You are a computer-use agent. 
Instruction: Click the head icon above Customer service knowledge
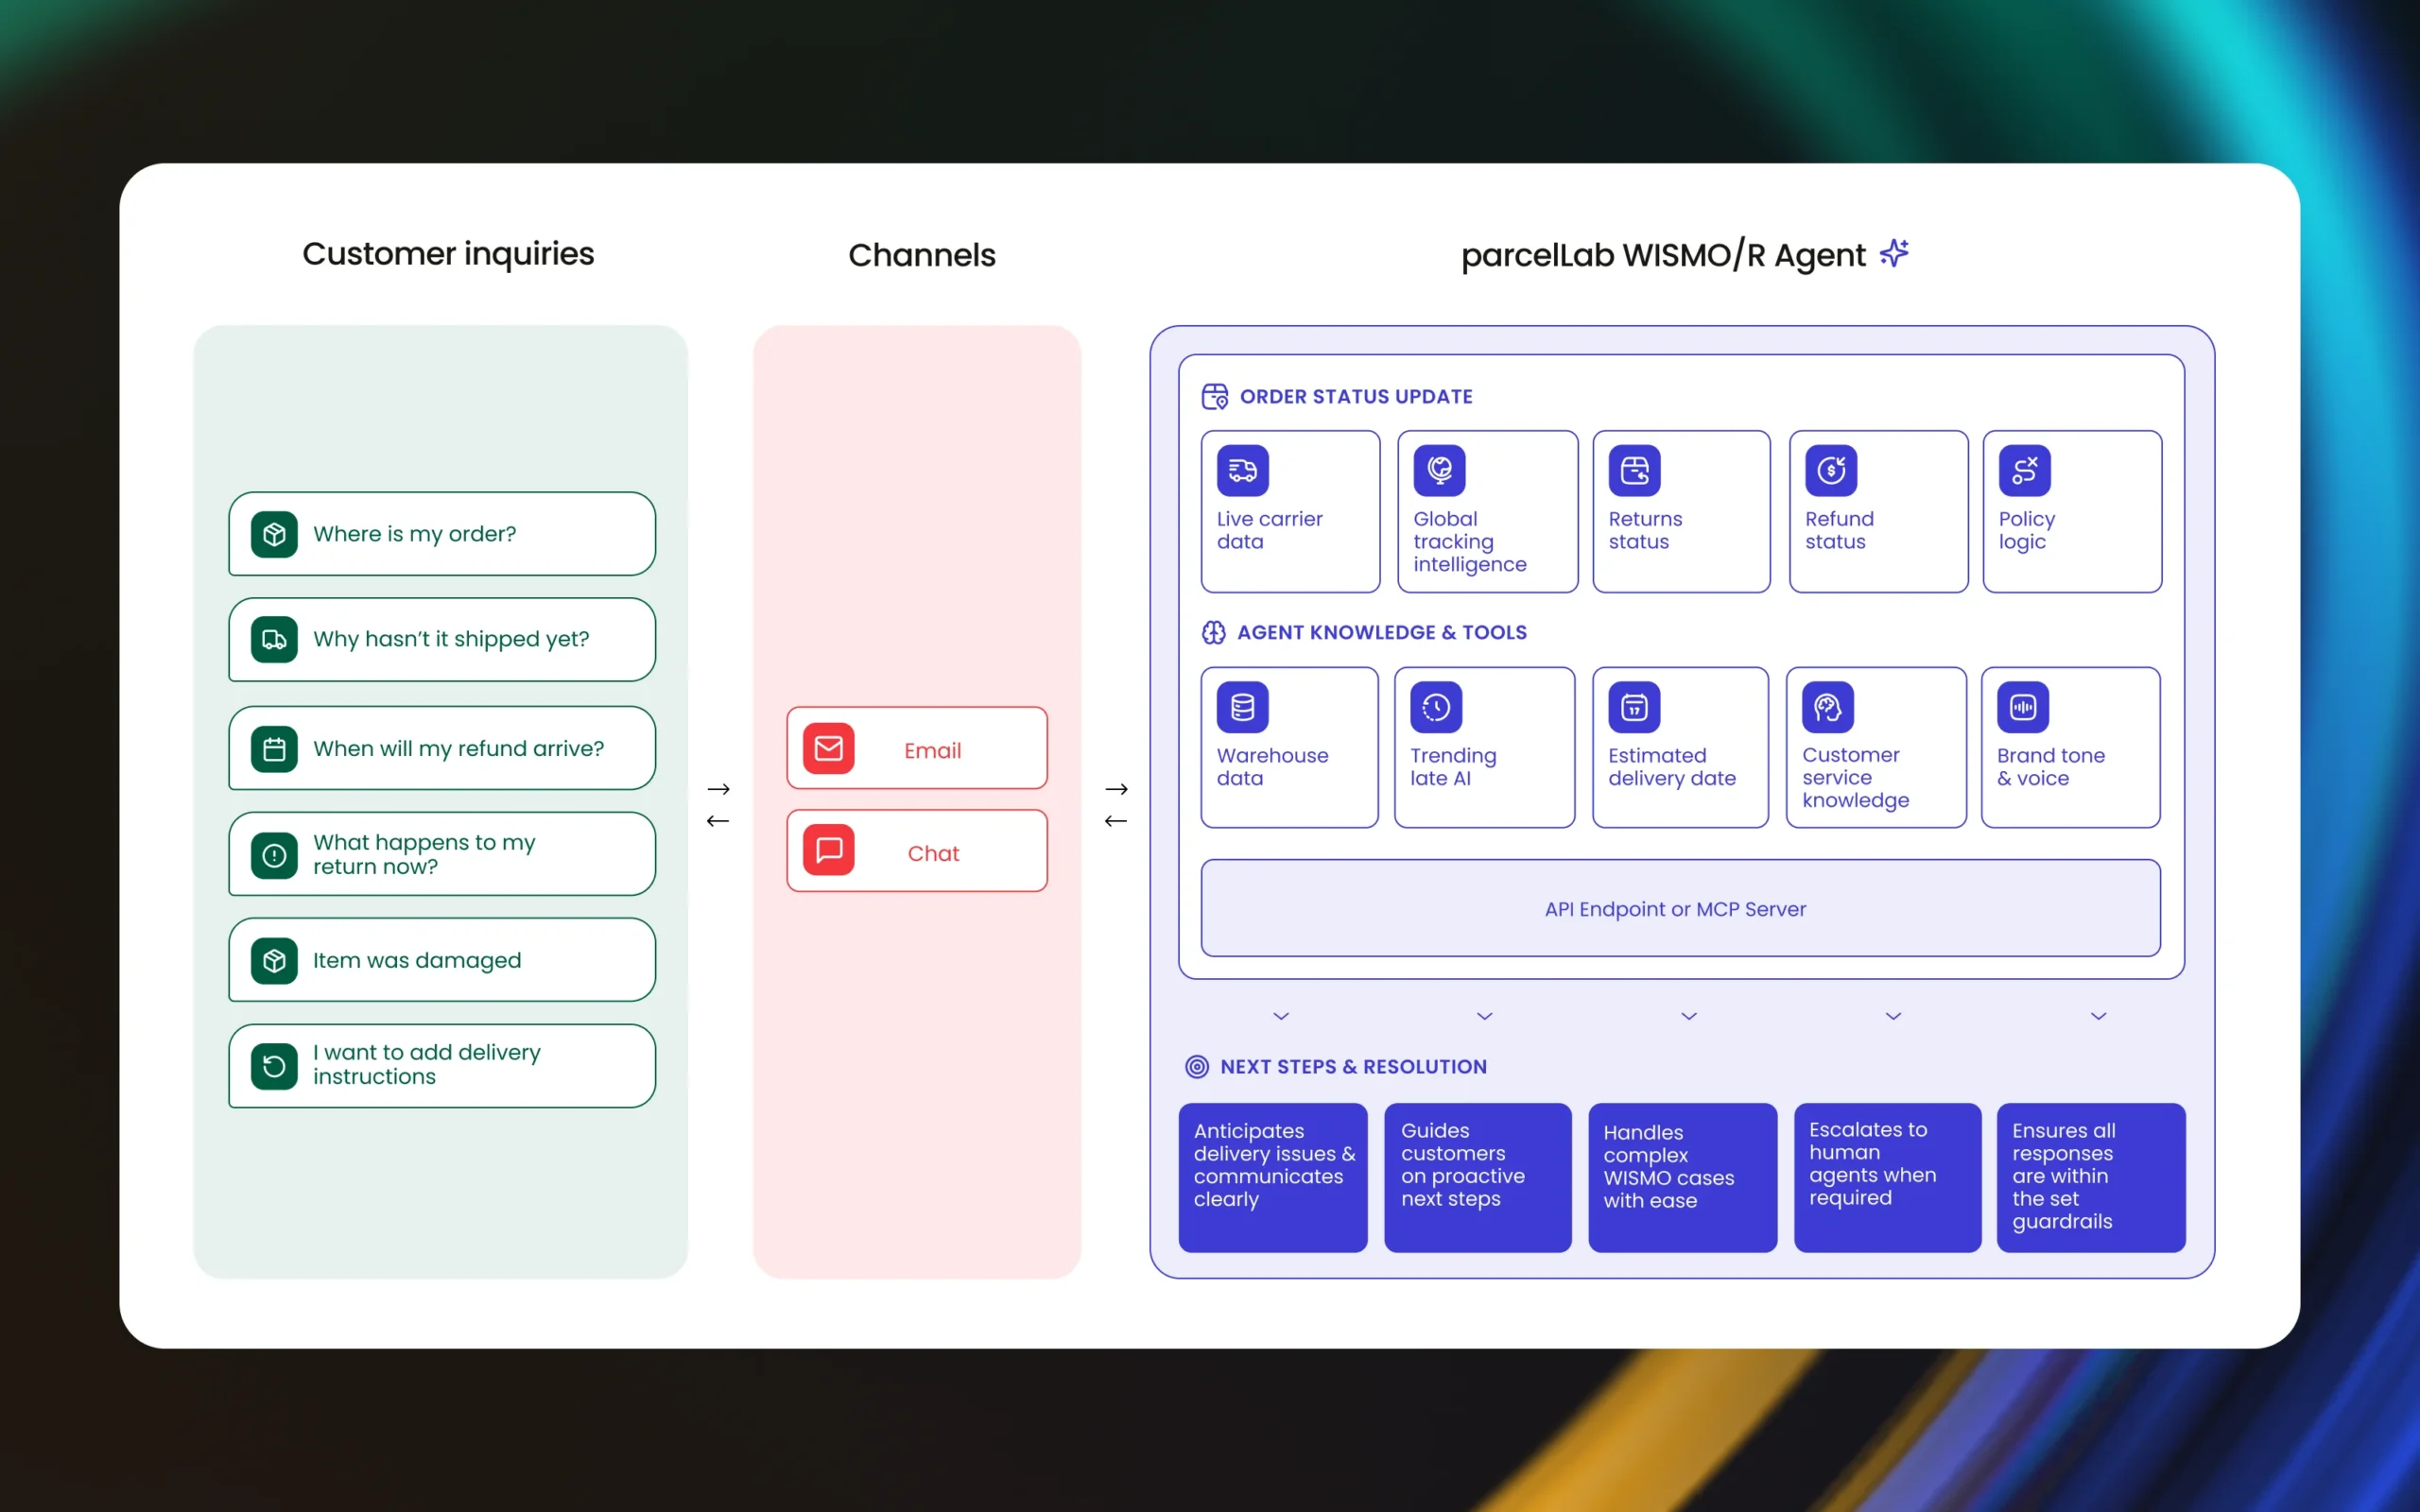coord(1828,707)
